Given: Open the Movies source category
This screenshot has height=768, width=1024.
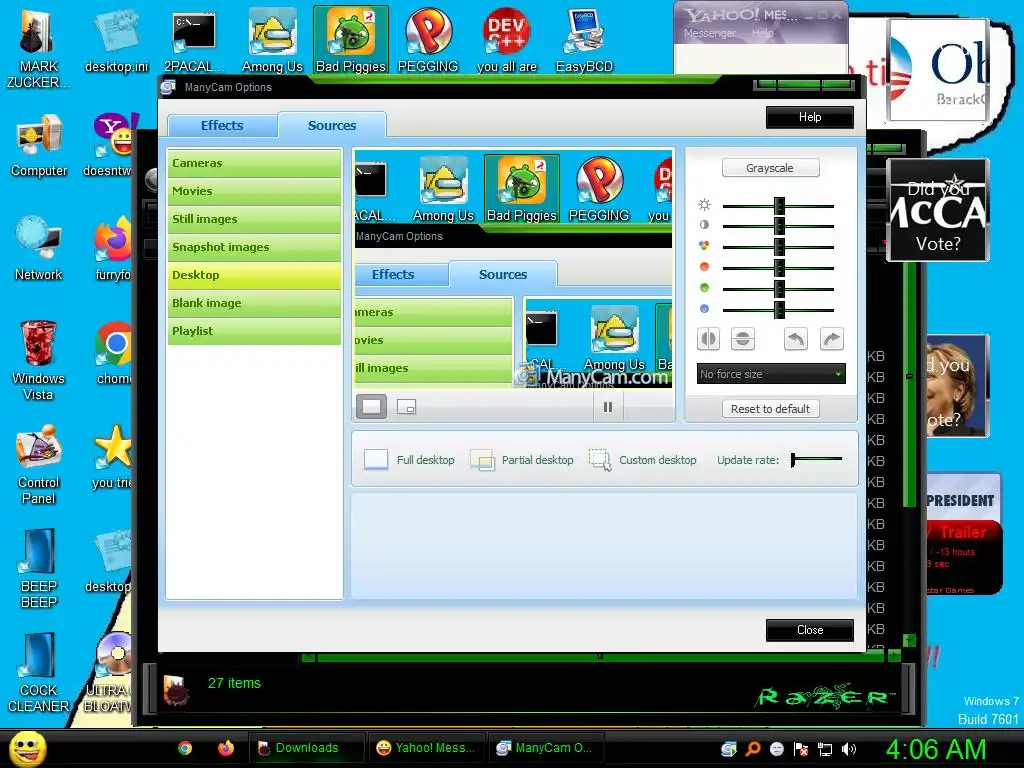Looking at the screenshot, I should (254, 191).
